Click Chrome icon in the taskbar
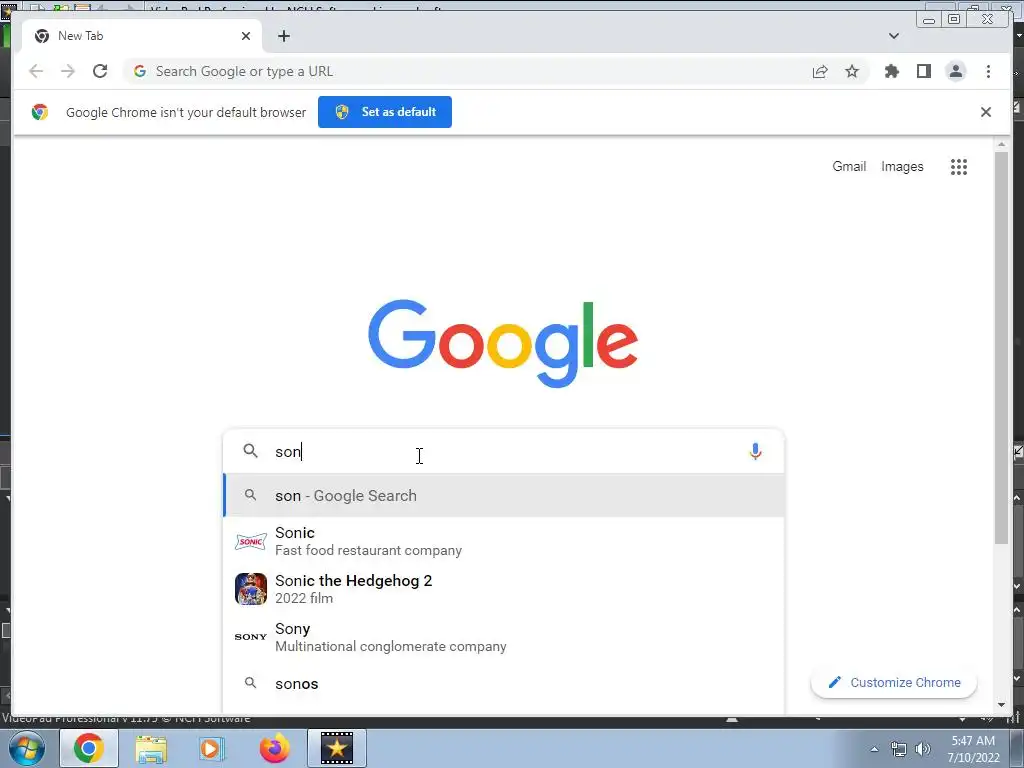Viewport: 1024px width, 768px height. tap(89, 748)
